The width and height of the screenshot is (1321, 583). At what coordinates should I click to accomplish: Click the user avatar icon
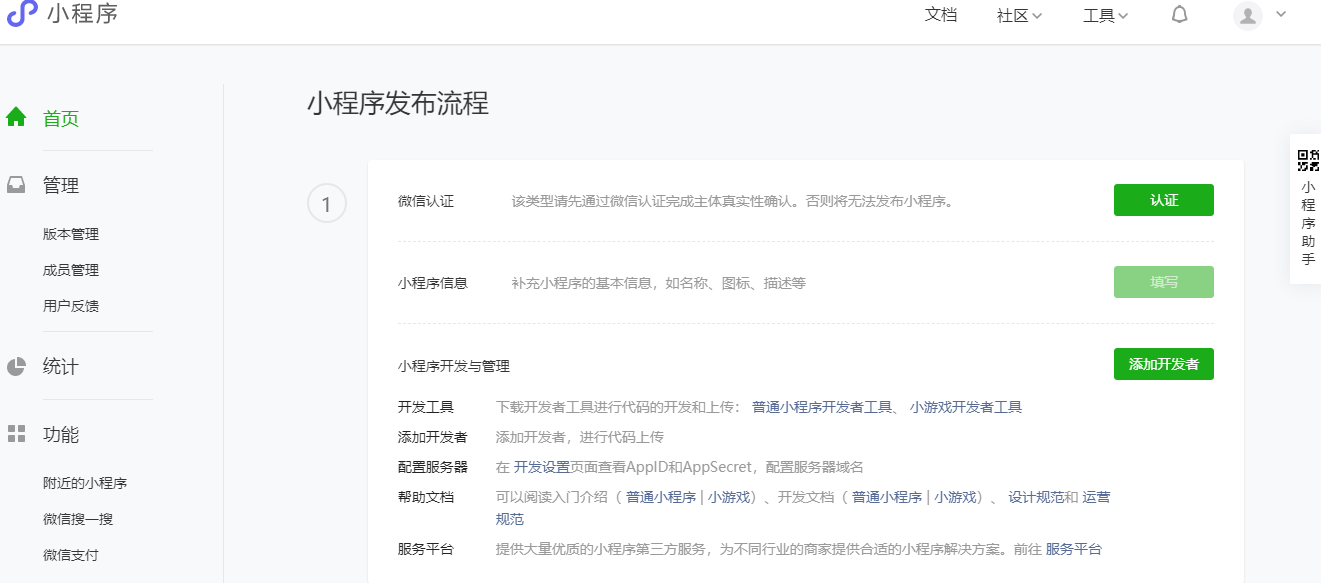[x=1248, y=15]
